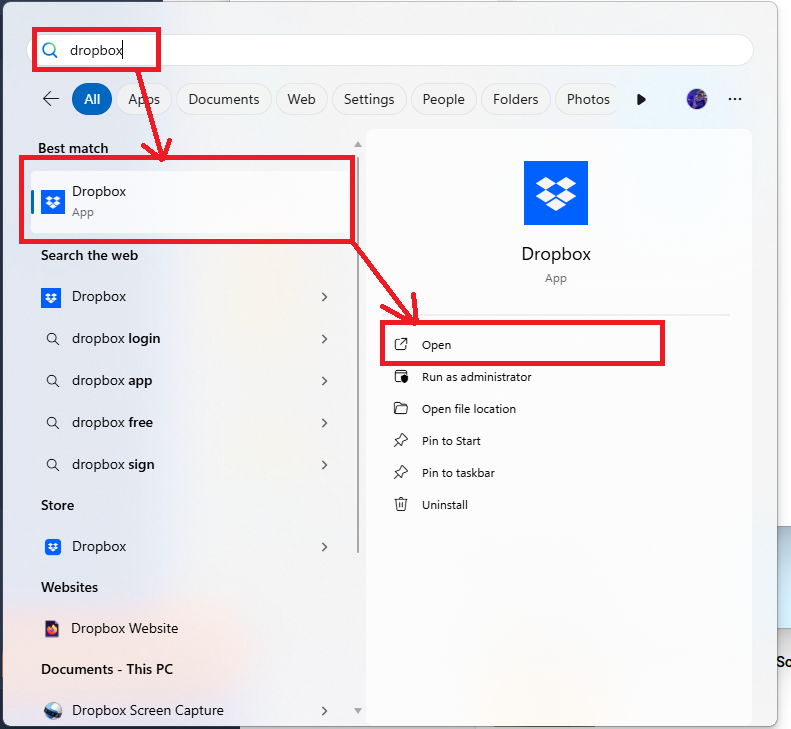The height and width of the screenshot is (729, 791).
Task: Choose Pin to Start
Action: click(451, 441)
